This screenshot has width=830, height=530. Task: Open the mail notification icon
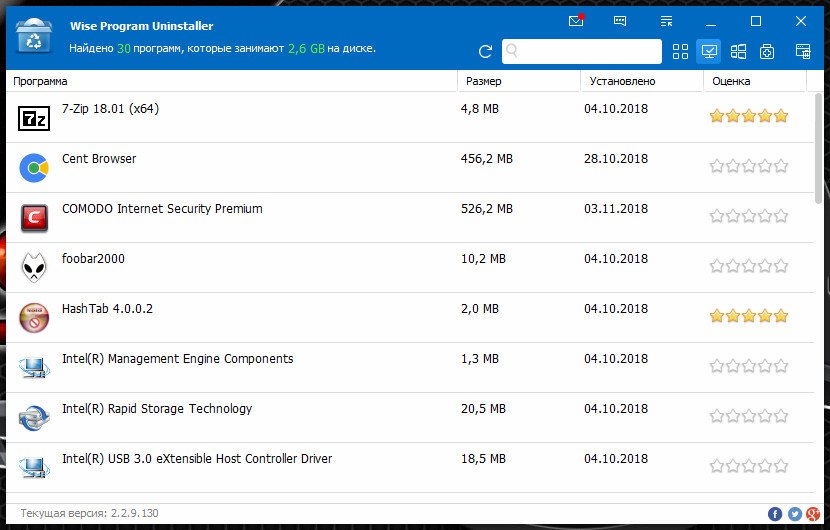click(x=576, y=21)
